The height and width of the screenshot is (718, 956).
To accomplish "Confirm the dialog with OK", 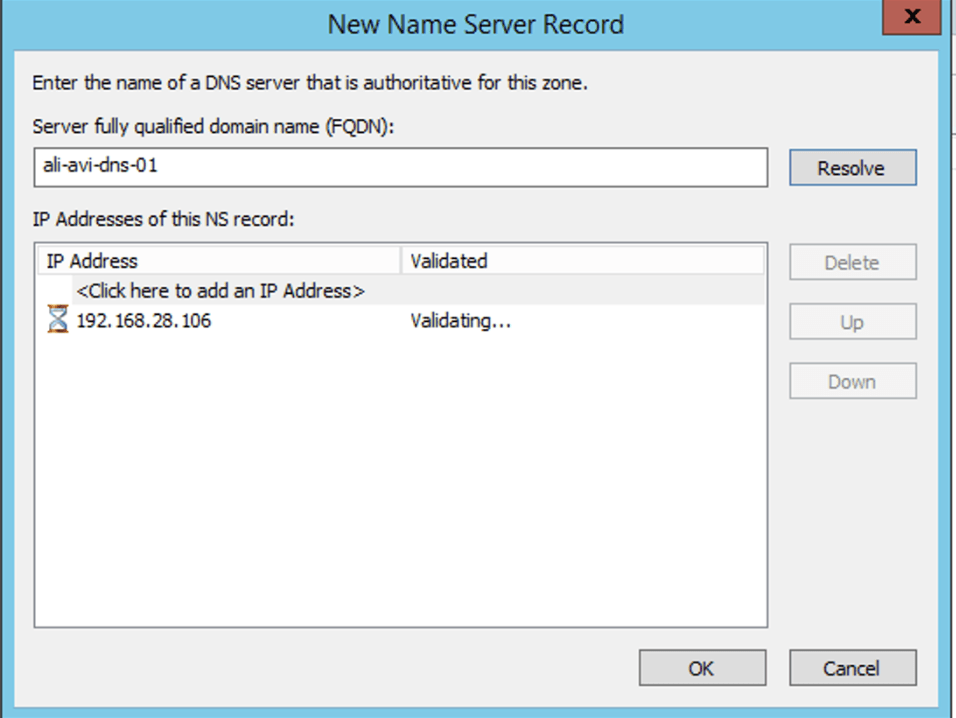I will click(702, 668).
